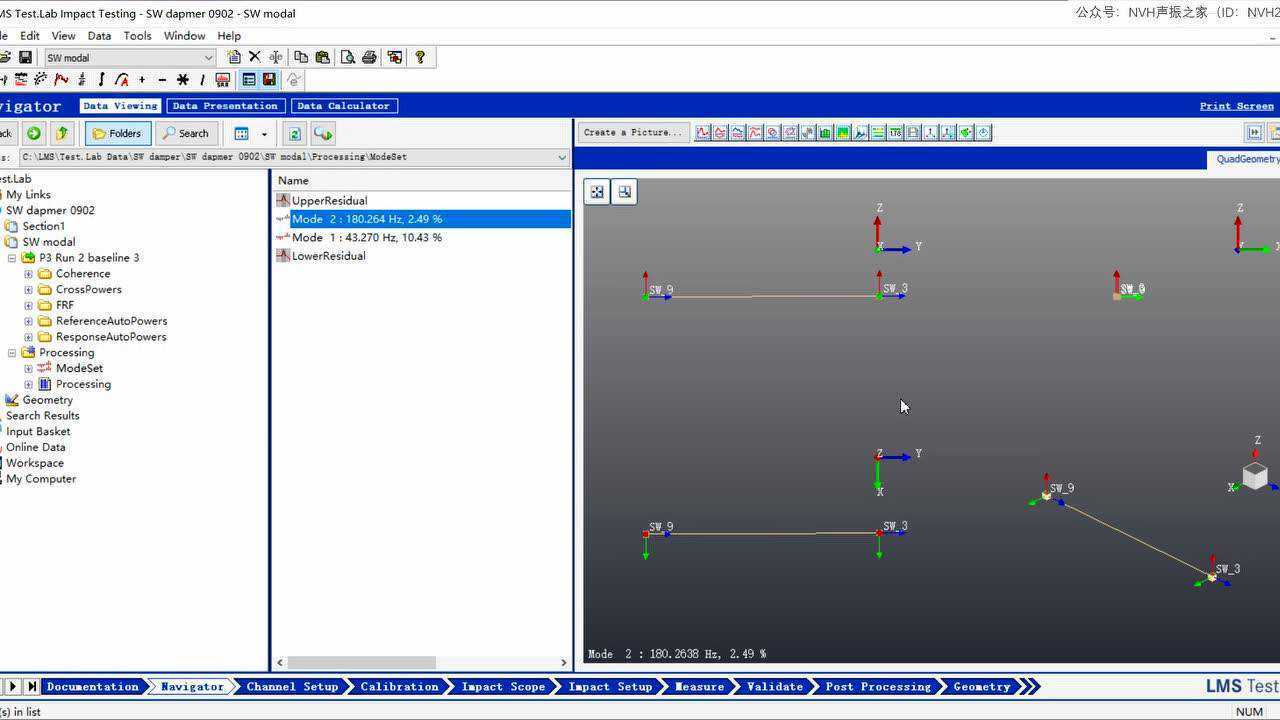This screenshot has width=1280, height=720.
Task: Click the Delete X icon in toolbar
Action: pos(255,58)
